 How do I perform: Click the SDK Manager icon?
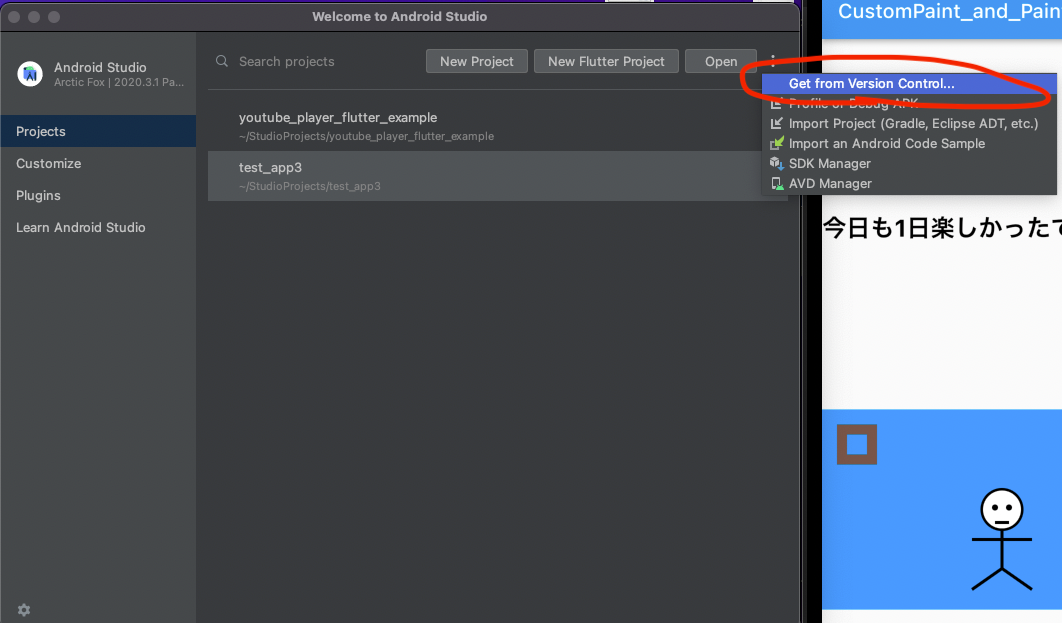[777, 163]
